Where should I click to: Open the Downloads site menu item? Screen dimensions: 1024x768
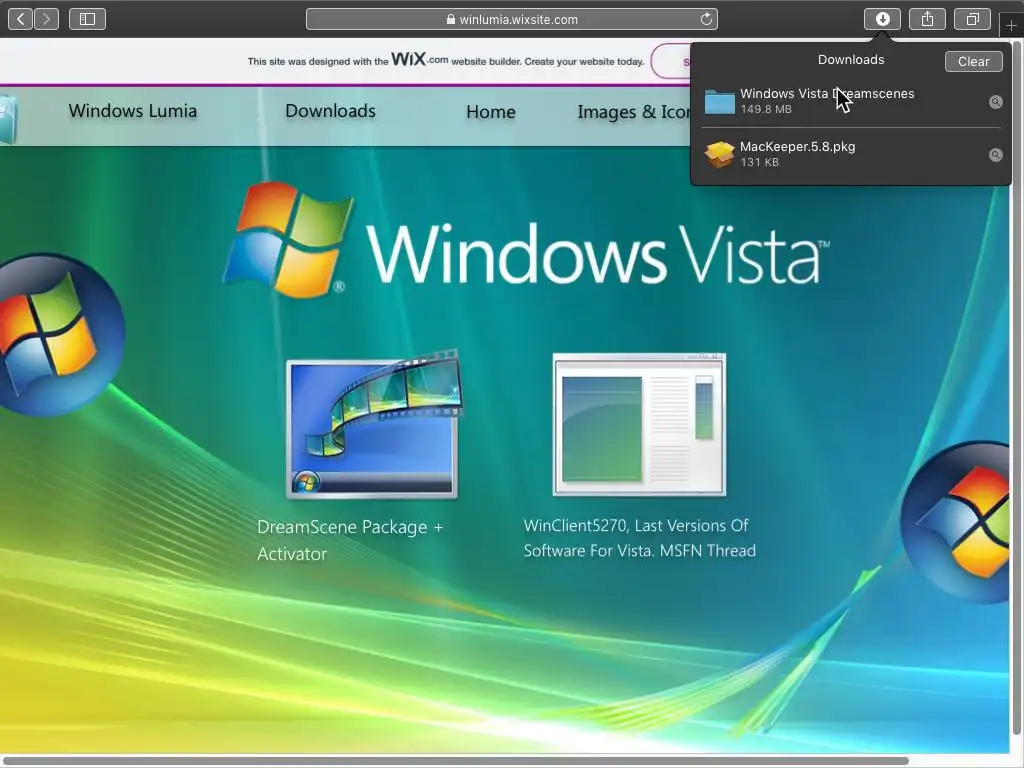[x=330, y=111]
